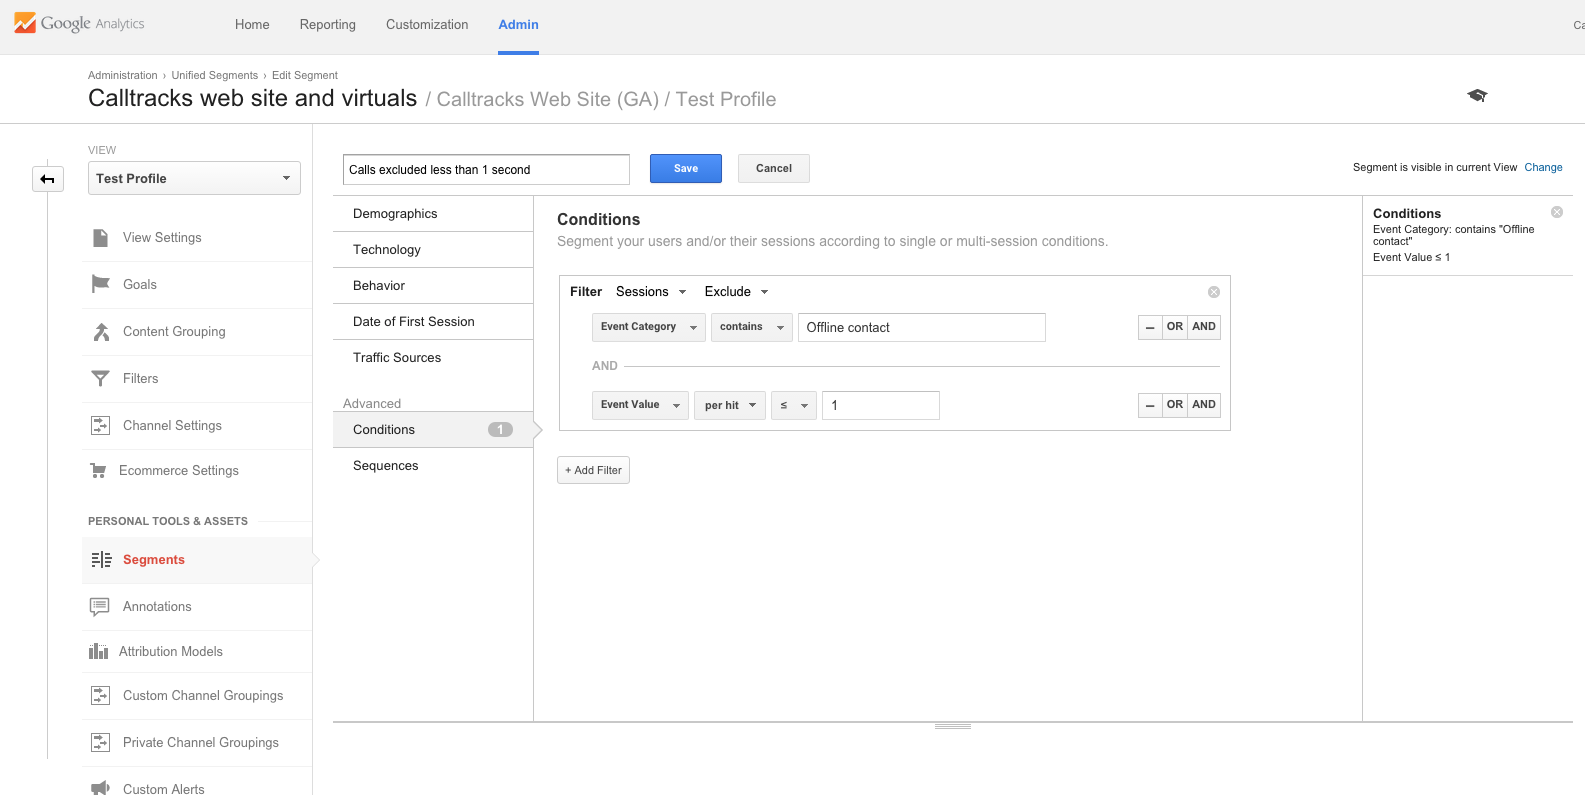Click the Cancel button
This screenshot has width=1585, height=795.
pos(774,169)
